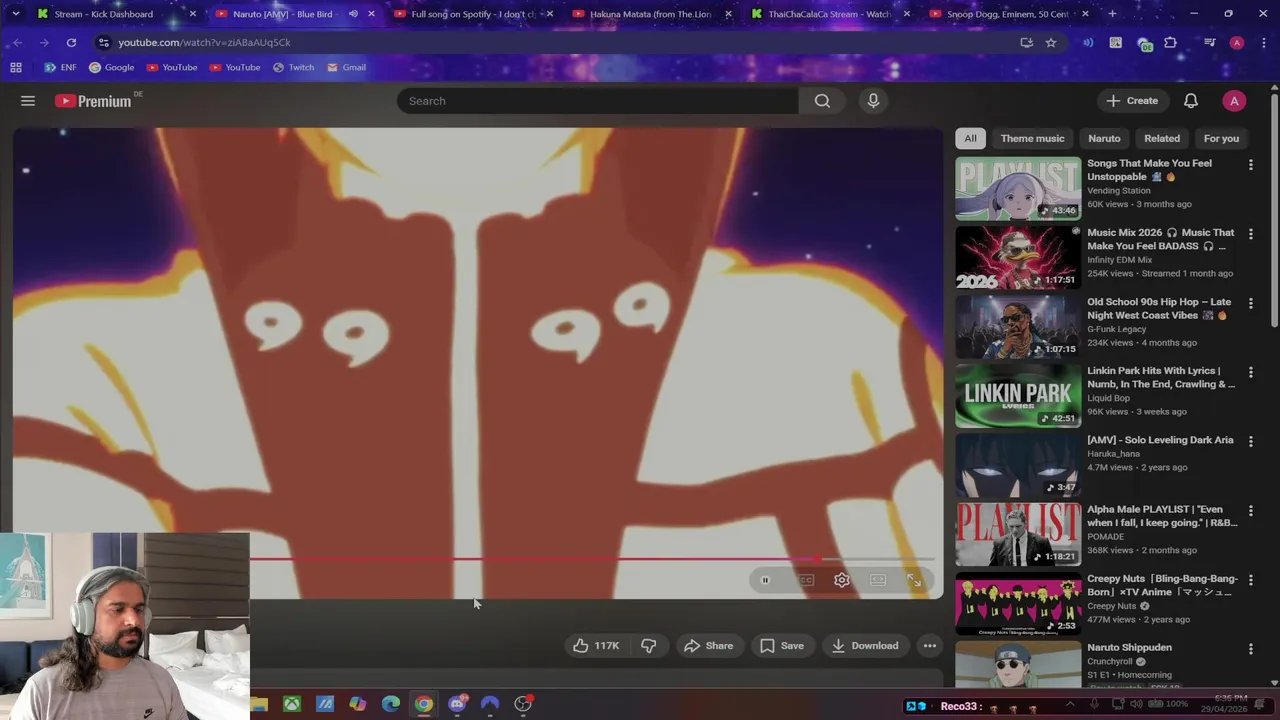Open options for Songs That Make You Feel Unstoppable
1280x720 pixels.
(x=1250, y=164)
